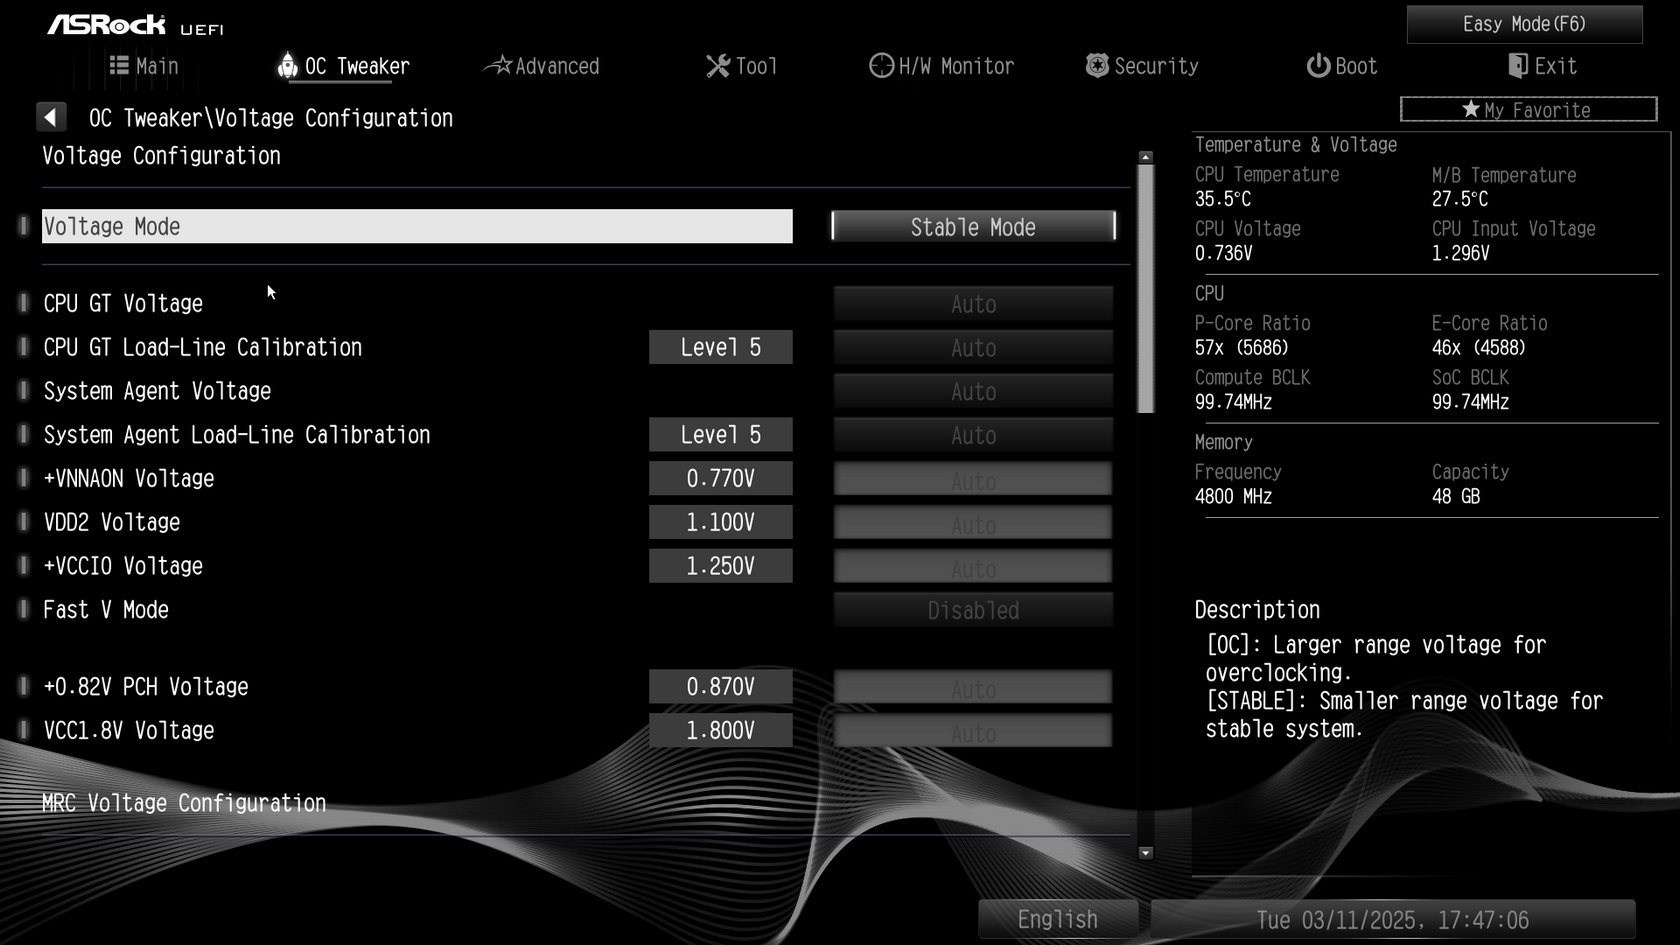Click the Exit door icon
Screen dimensions: 1680x945
[1517, 65]
